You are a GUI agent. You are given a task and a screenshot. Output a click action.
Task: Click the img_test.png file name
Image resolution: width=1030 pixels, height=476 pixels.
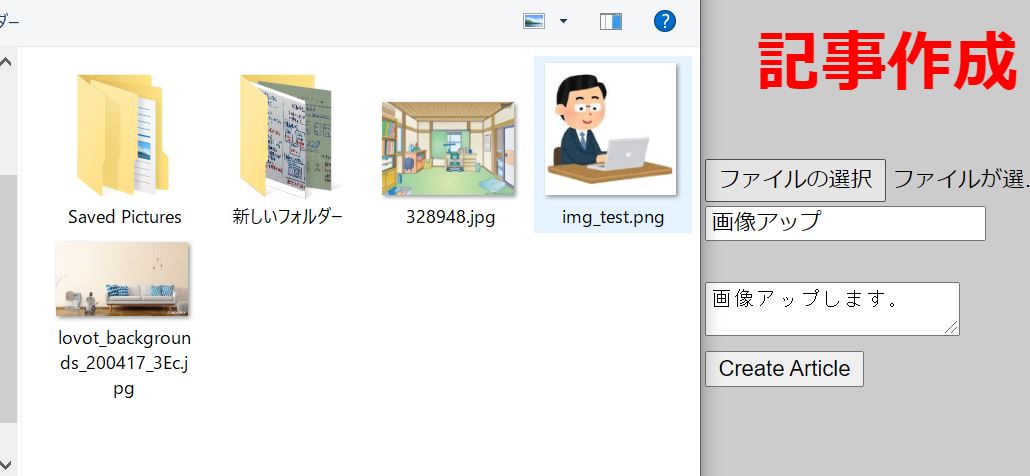(613, 218)
